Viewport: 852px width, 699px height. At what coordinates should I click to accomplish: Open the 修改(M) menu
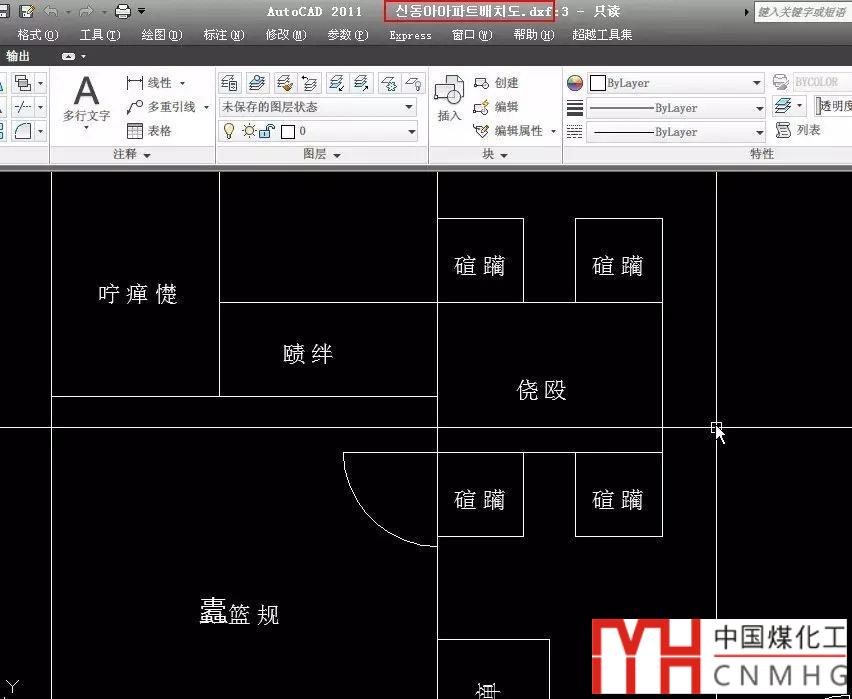pyautogui.click(x=286, y=35)
